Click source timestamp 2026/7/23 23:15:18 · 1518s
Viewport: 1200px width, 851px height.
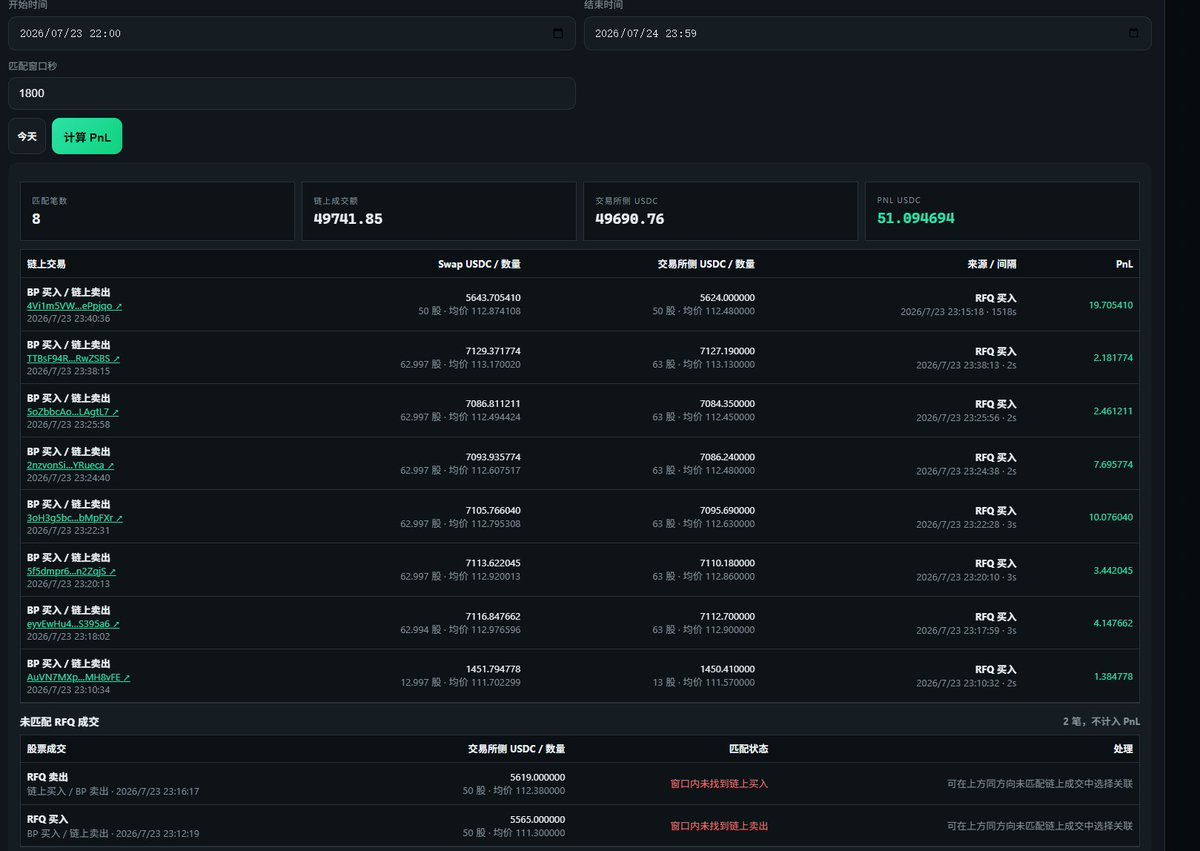click(x=958, y=312)
